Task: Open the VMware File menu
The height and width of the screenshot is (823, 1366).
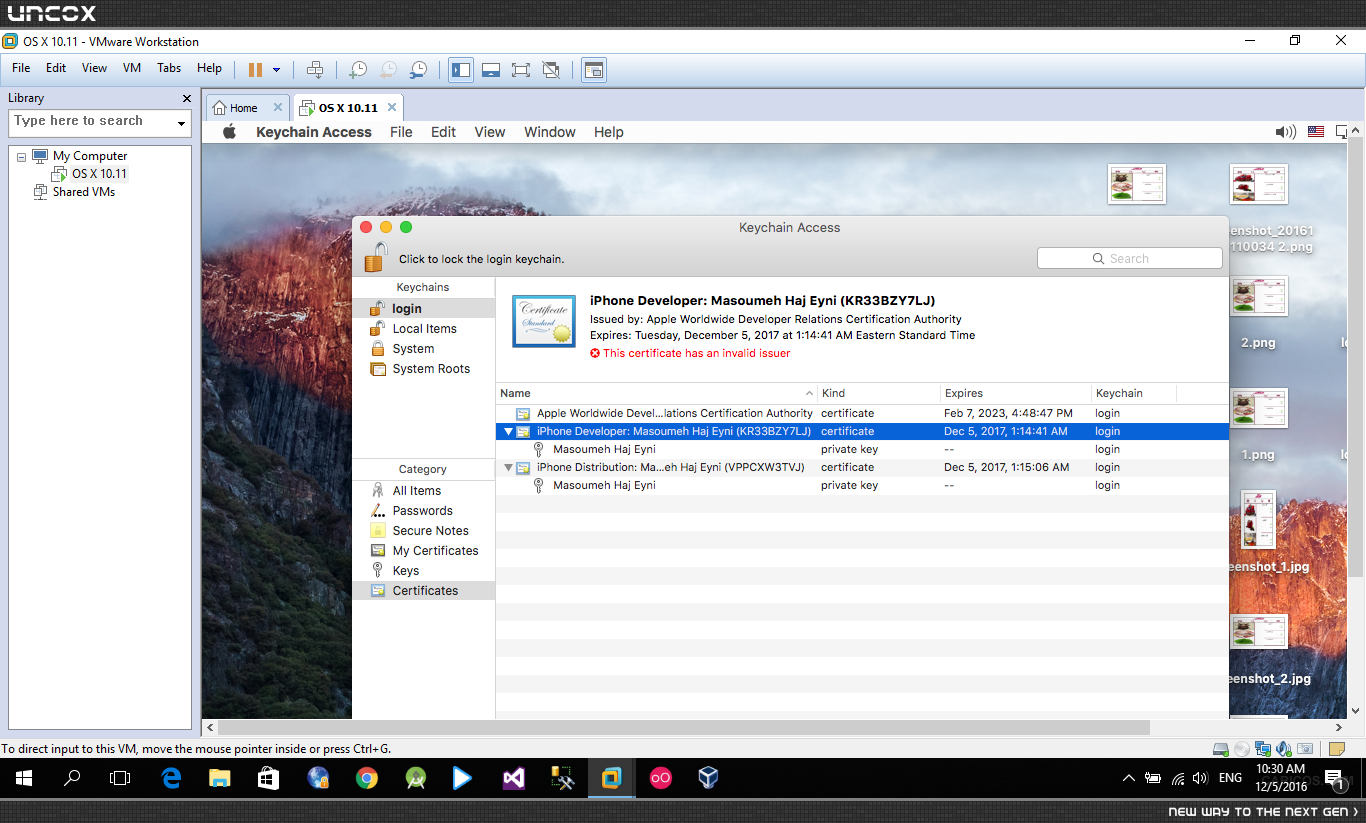Action: point(21,68)
